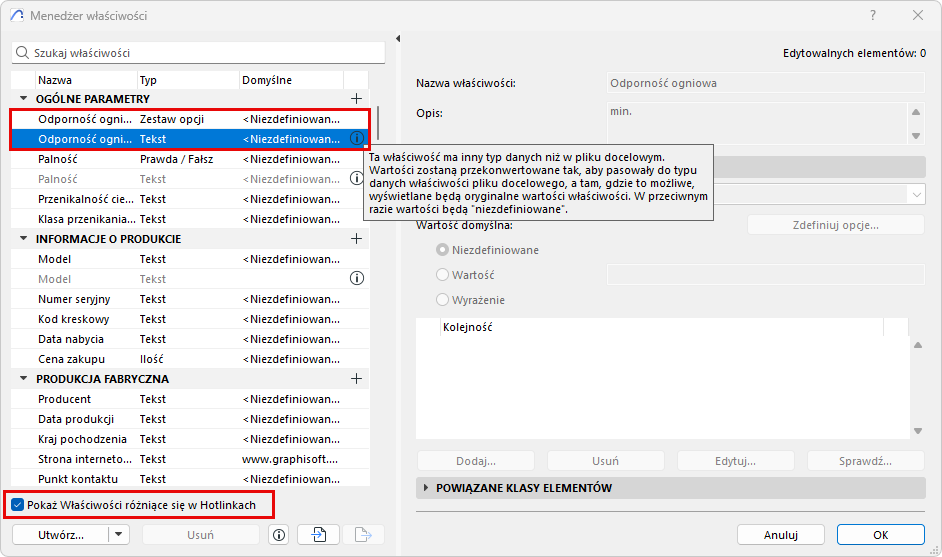
Task: Click the Usuń button beside Dodaj
Action: [x=606, y=461]
